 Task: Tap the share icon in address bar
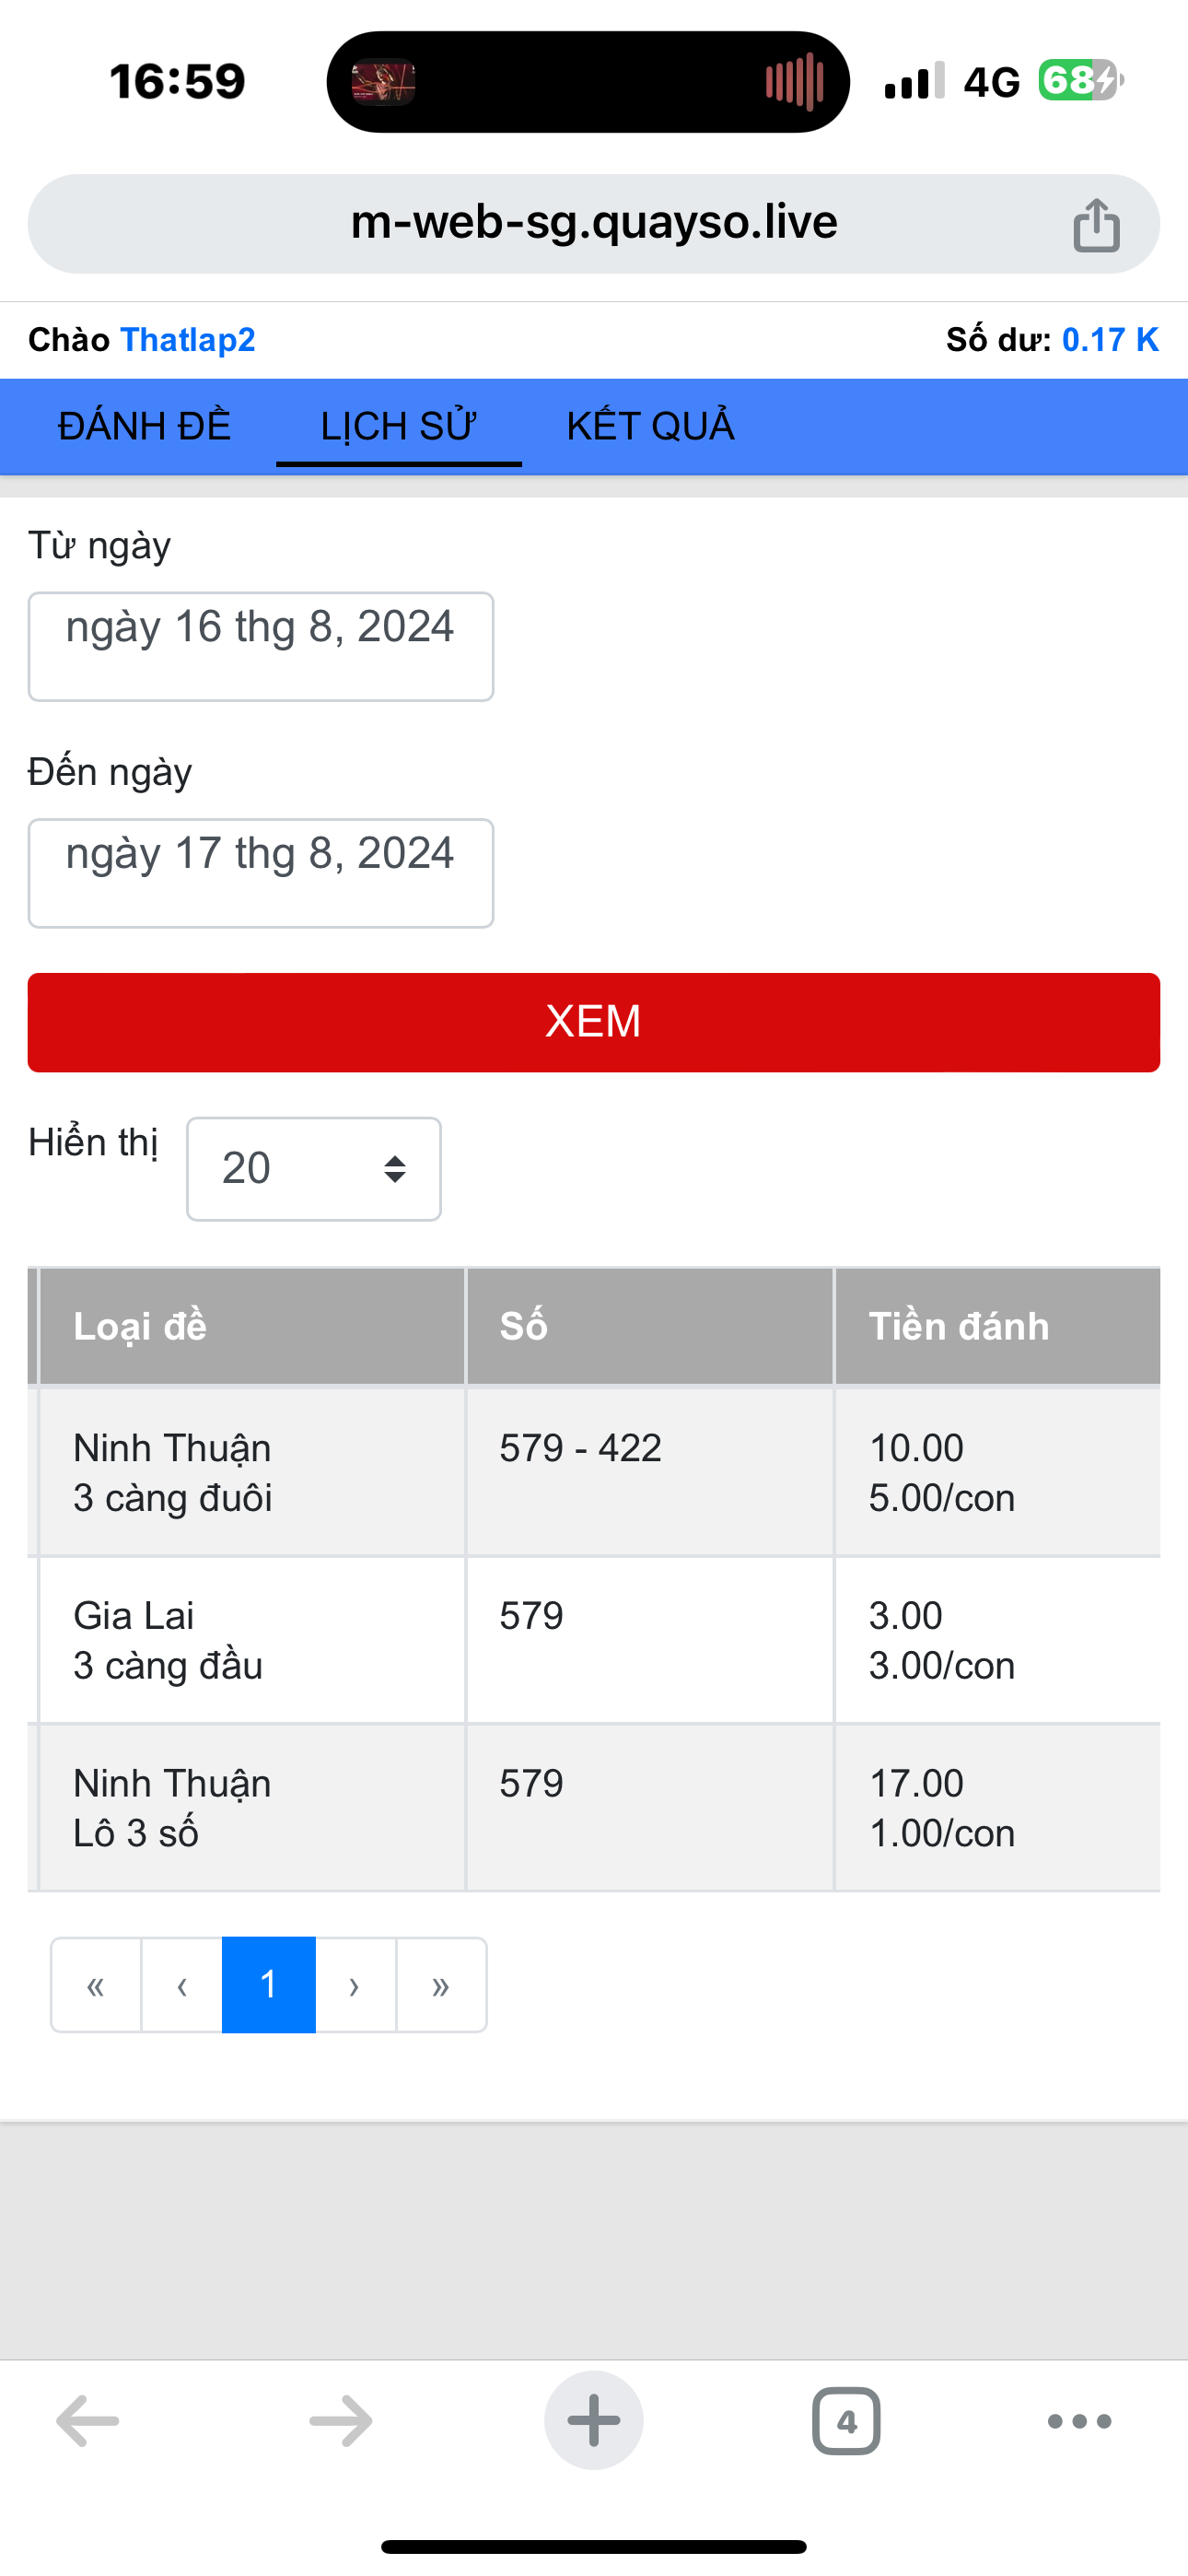tap(1096, 224)
